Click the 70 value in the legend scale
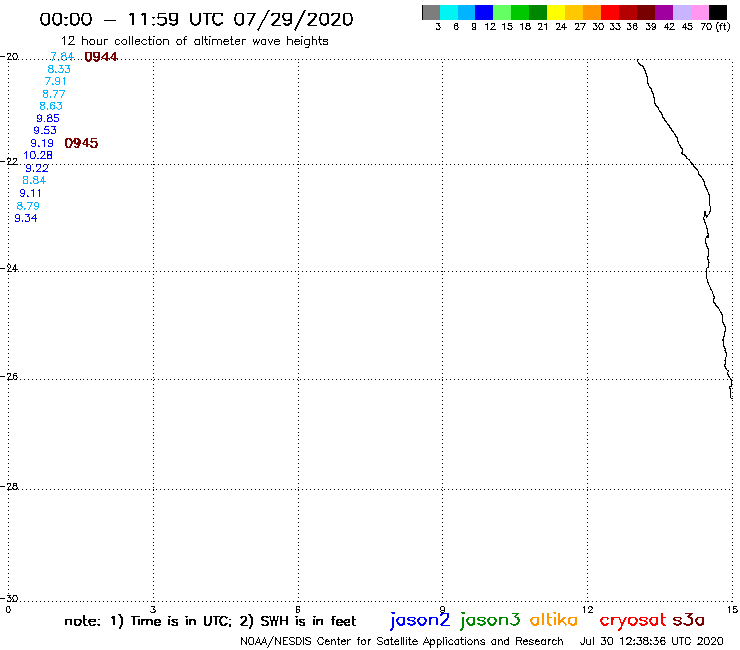740x650 pixels. point(706,26)
